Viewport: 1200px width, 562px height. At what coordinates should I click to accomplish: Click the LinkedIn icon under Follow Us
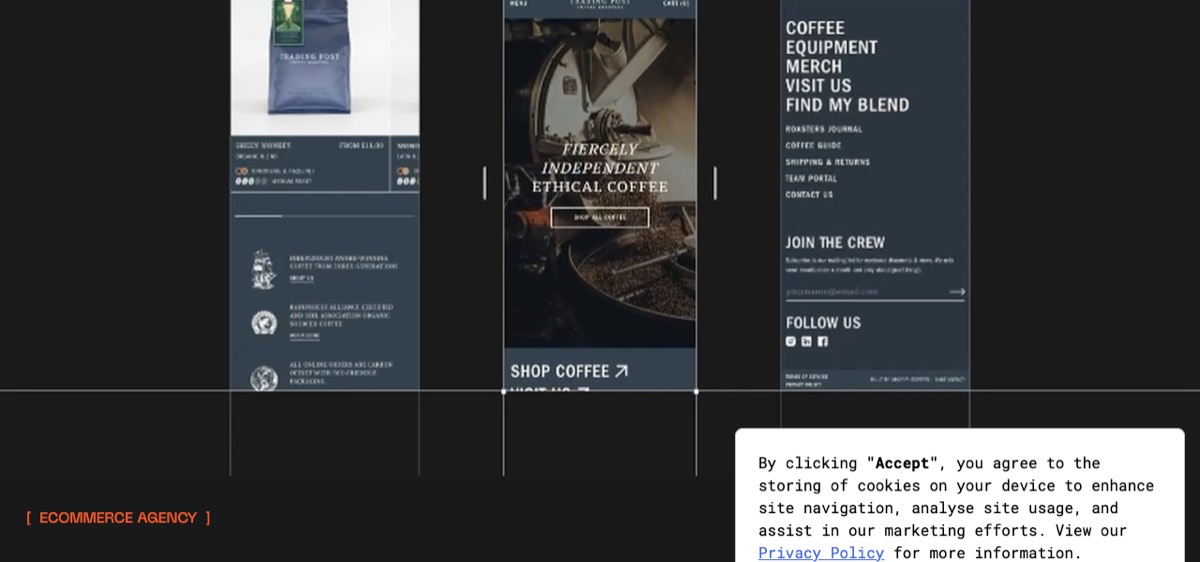coord(807,341)
